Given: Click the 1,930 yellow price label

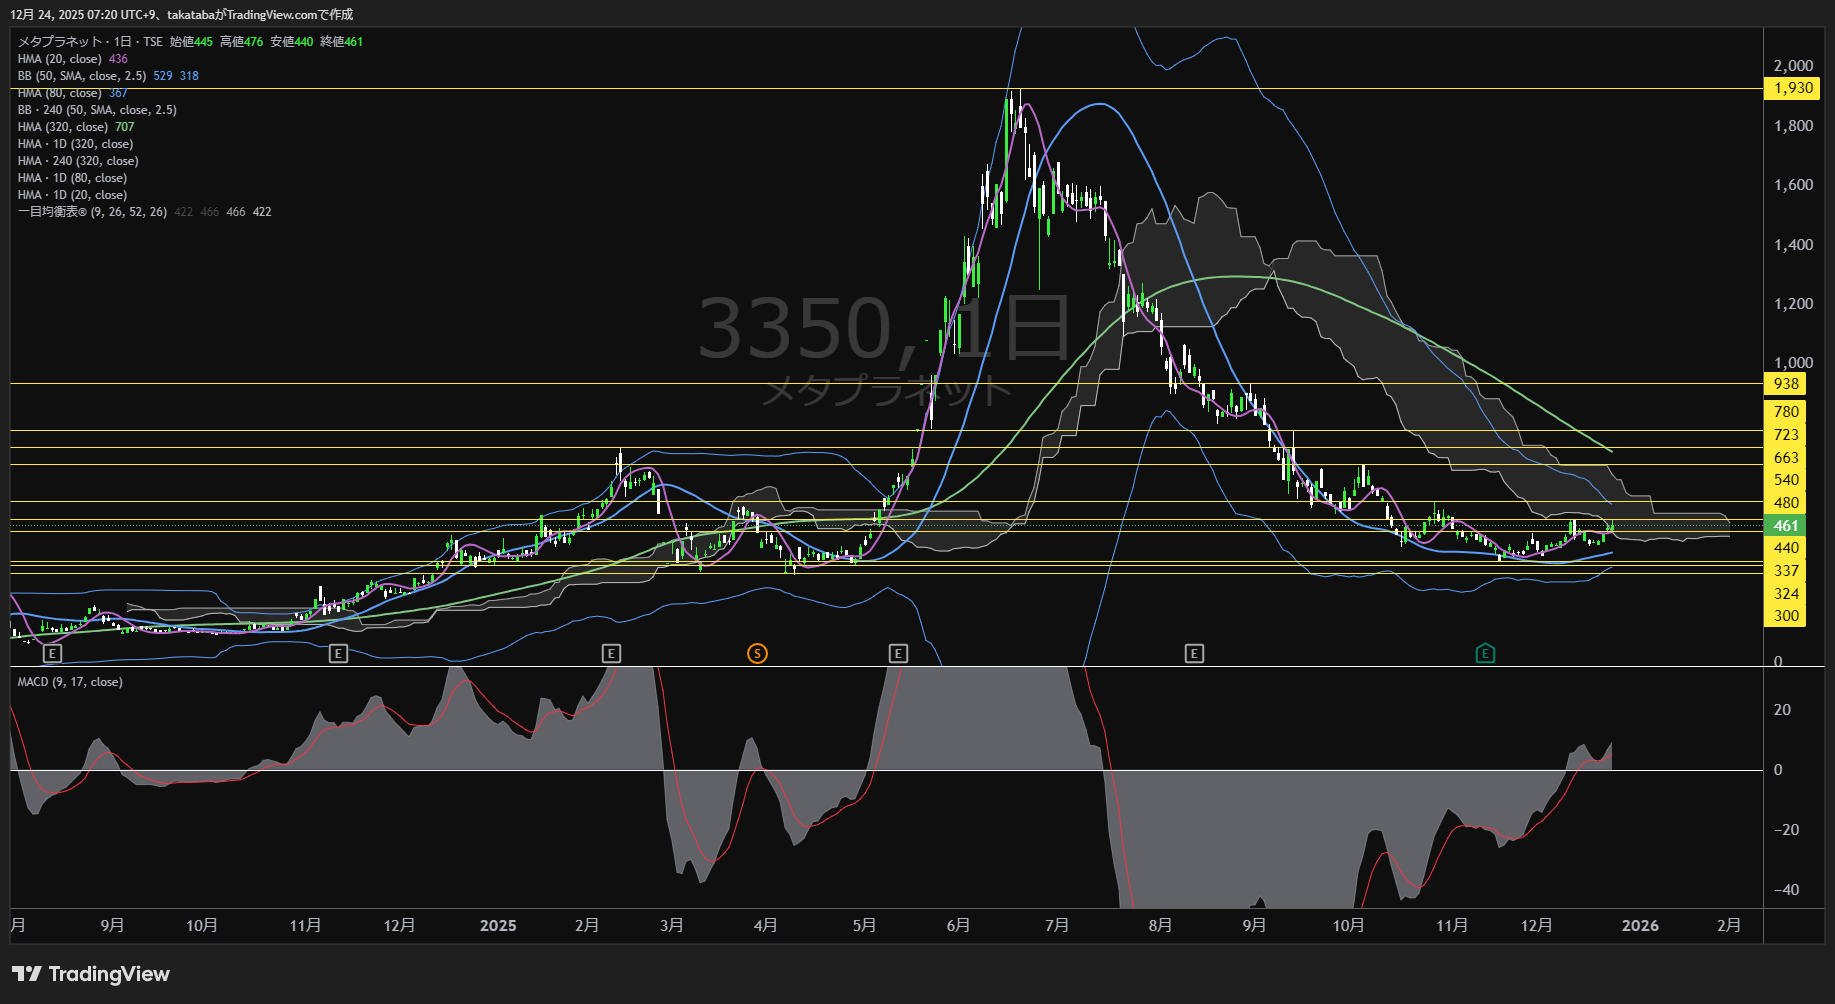Looking at the screenshot, I should (1792, 88).
